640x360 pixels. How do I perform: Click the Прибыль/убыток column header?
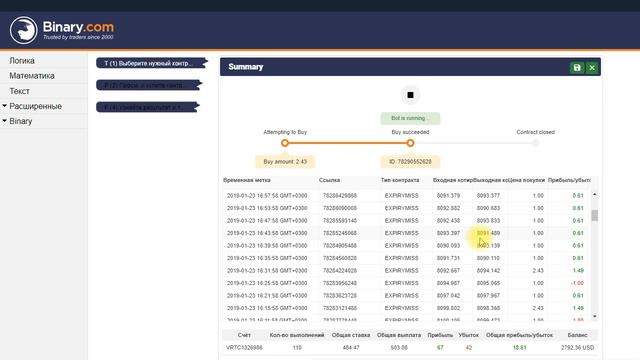pyautogui.click(x=569, y=180)
